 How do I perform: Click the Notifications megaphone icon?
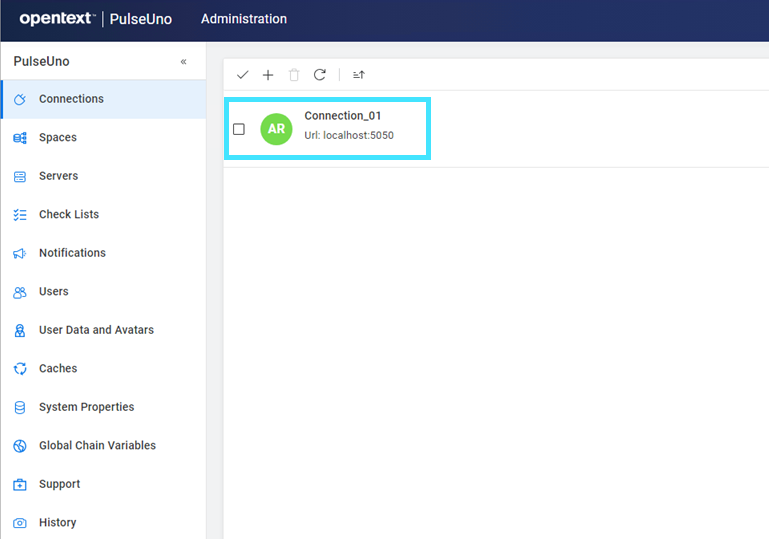tap(20, 254)
